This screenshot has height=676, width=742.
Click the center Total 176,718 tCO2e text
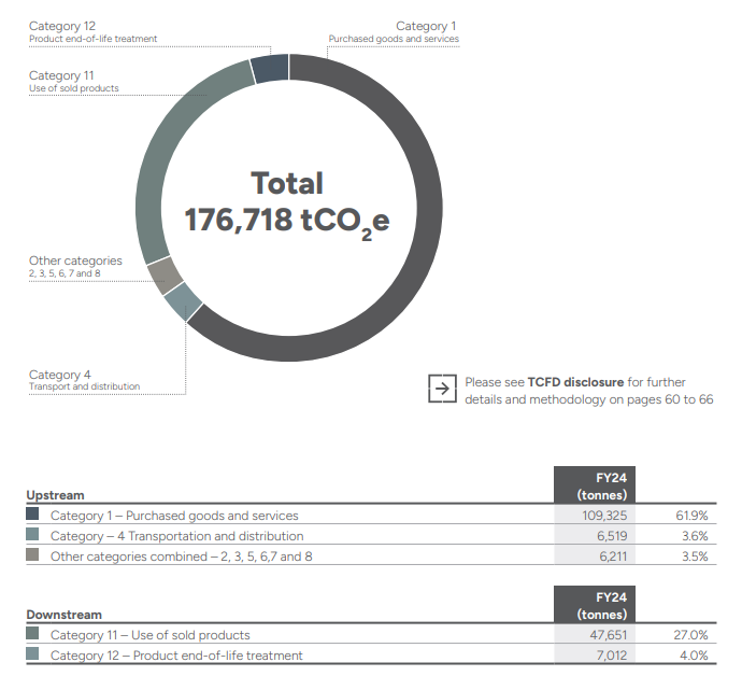[x=287, y=202]
